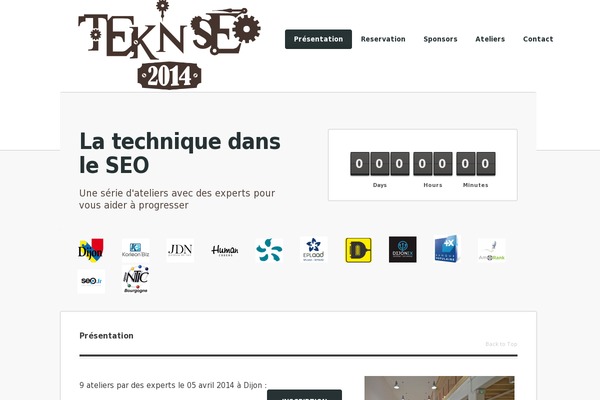Click the teal pinwheel sponsor logo
This screenshot has width=600, height=400.
coord(269,250)
